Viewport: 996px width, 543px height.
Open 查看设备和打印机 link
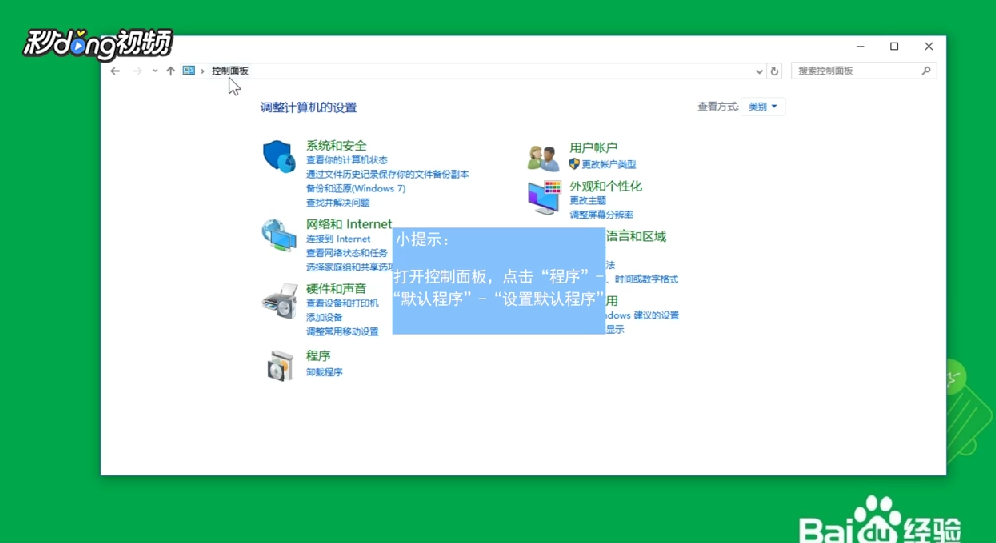tap(342, 303)
